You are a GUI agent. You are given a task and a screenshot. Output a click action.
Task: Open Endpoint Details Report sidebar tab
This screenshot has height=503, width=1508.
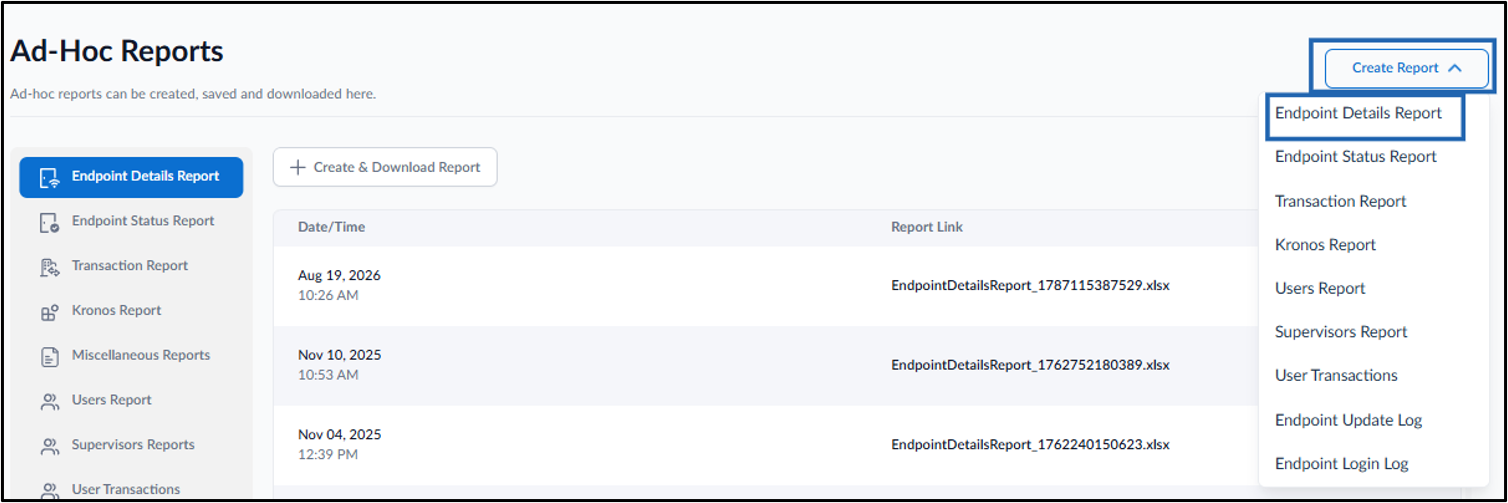[131, 177]
